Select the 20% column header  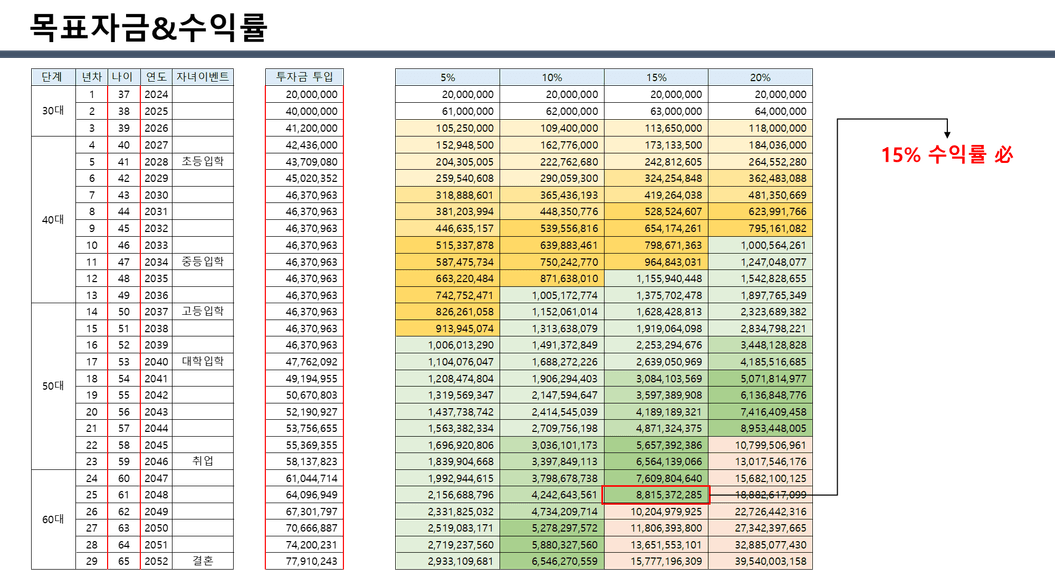tap(760, 77)
